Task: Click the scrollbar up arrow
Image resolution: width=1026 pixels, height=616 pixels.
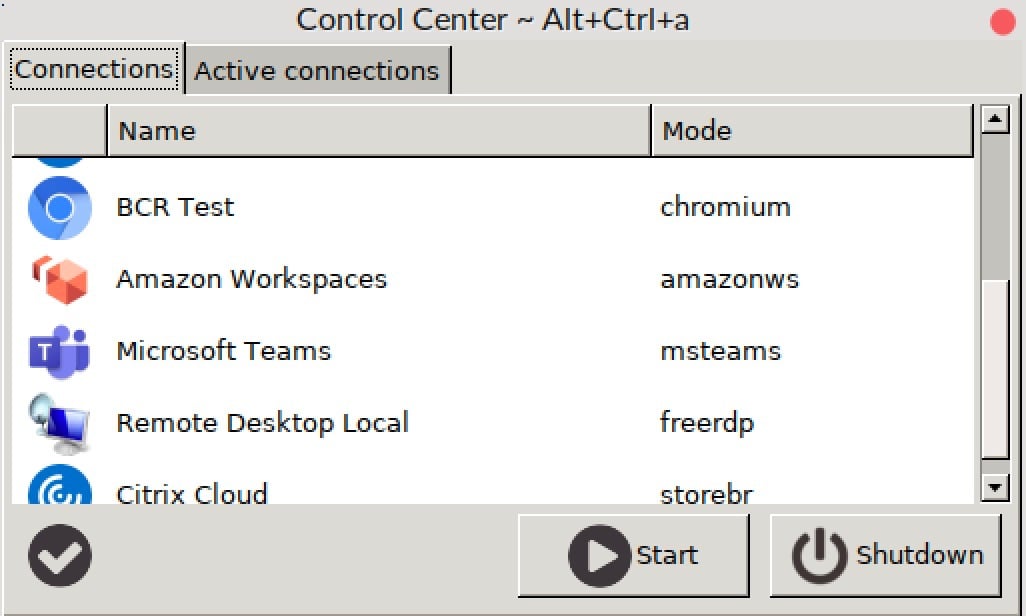Action: (996, 118)
